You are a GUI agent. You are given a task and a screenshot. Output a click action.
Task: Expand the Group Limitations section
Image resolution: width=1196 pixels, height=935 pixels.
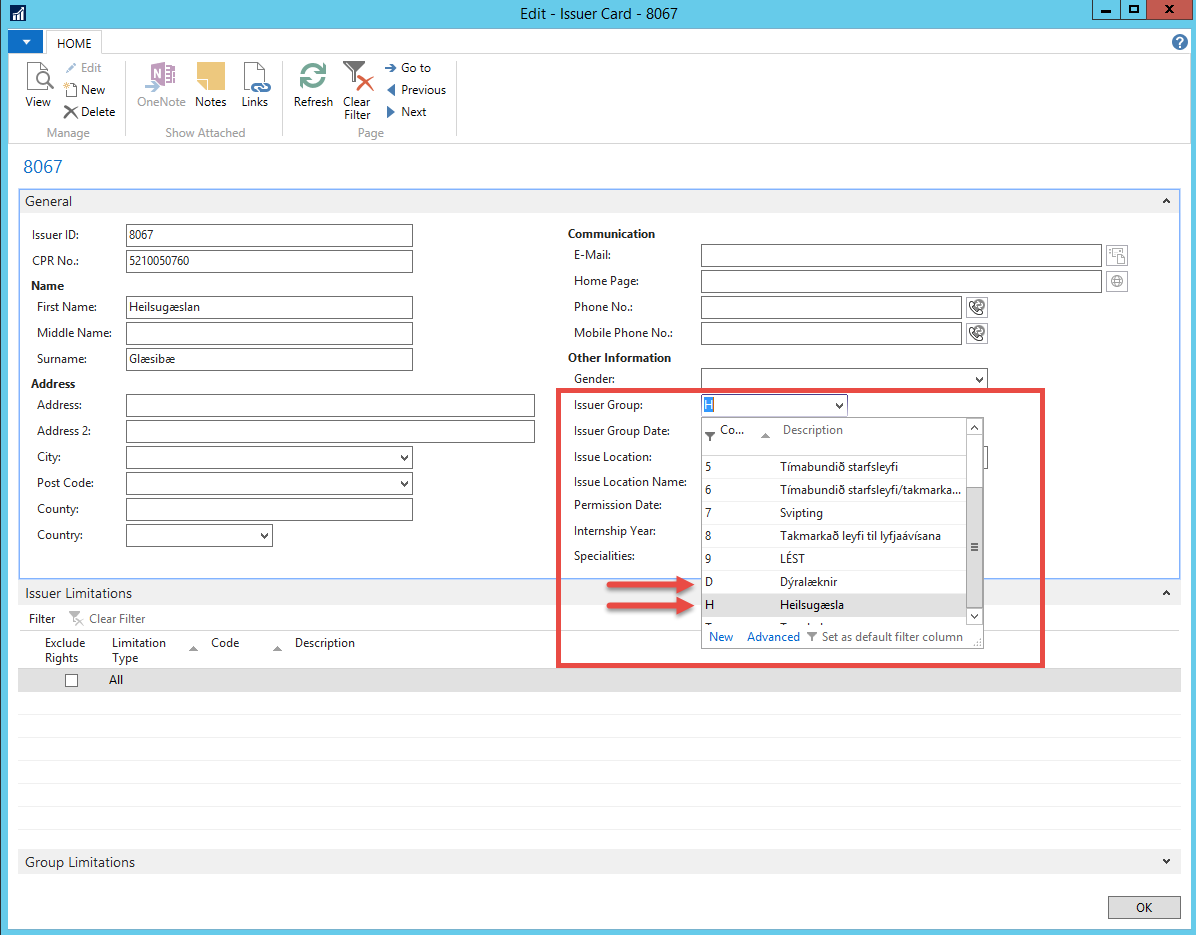point(1166,862)
